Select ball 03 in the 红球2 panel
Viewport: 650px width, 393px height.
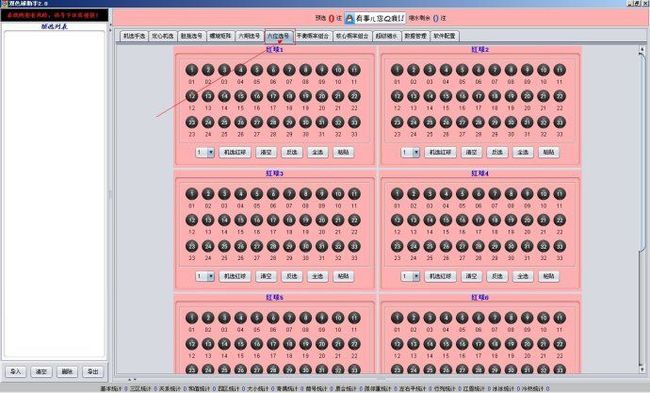(x=429, y=70)
